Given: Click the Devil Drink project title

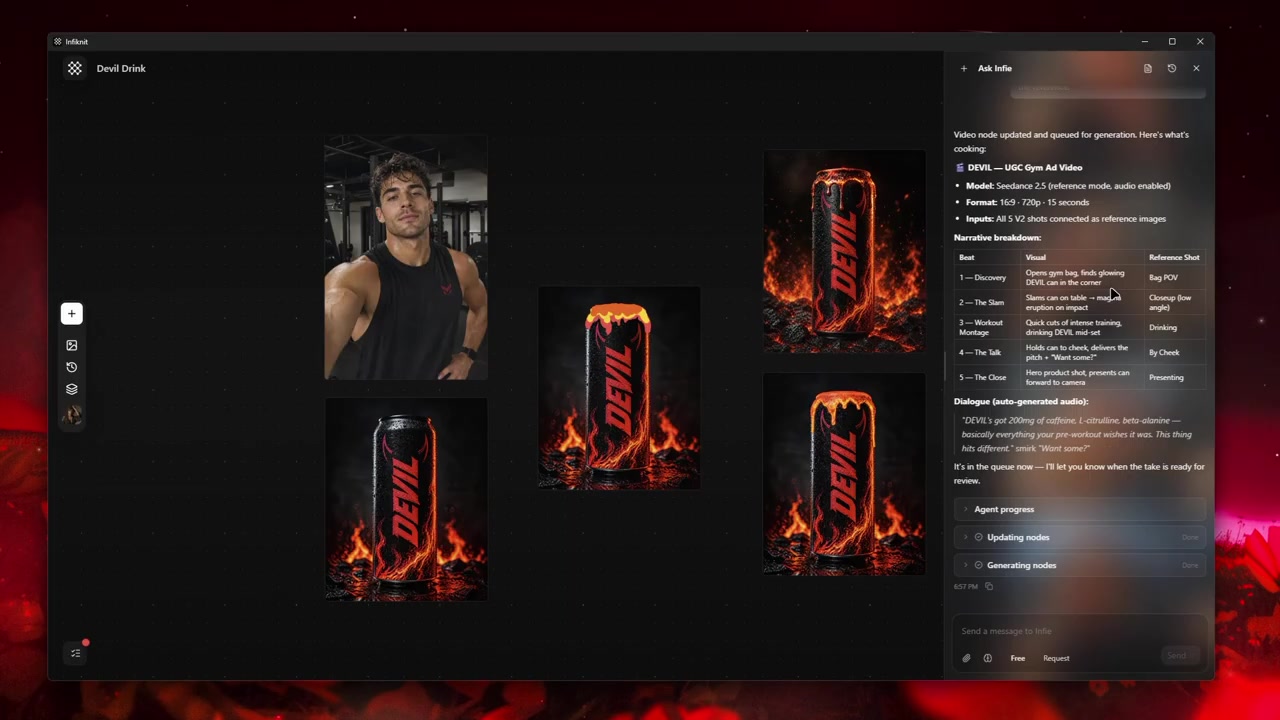Looking at the screenshot, I should tap(121, 68).
